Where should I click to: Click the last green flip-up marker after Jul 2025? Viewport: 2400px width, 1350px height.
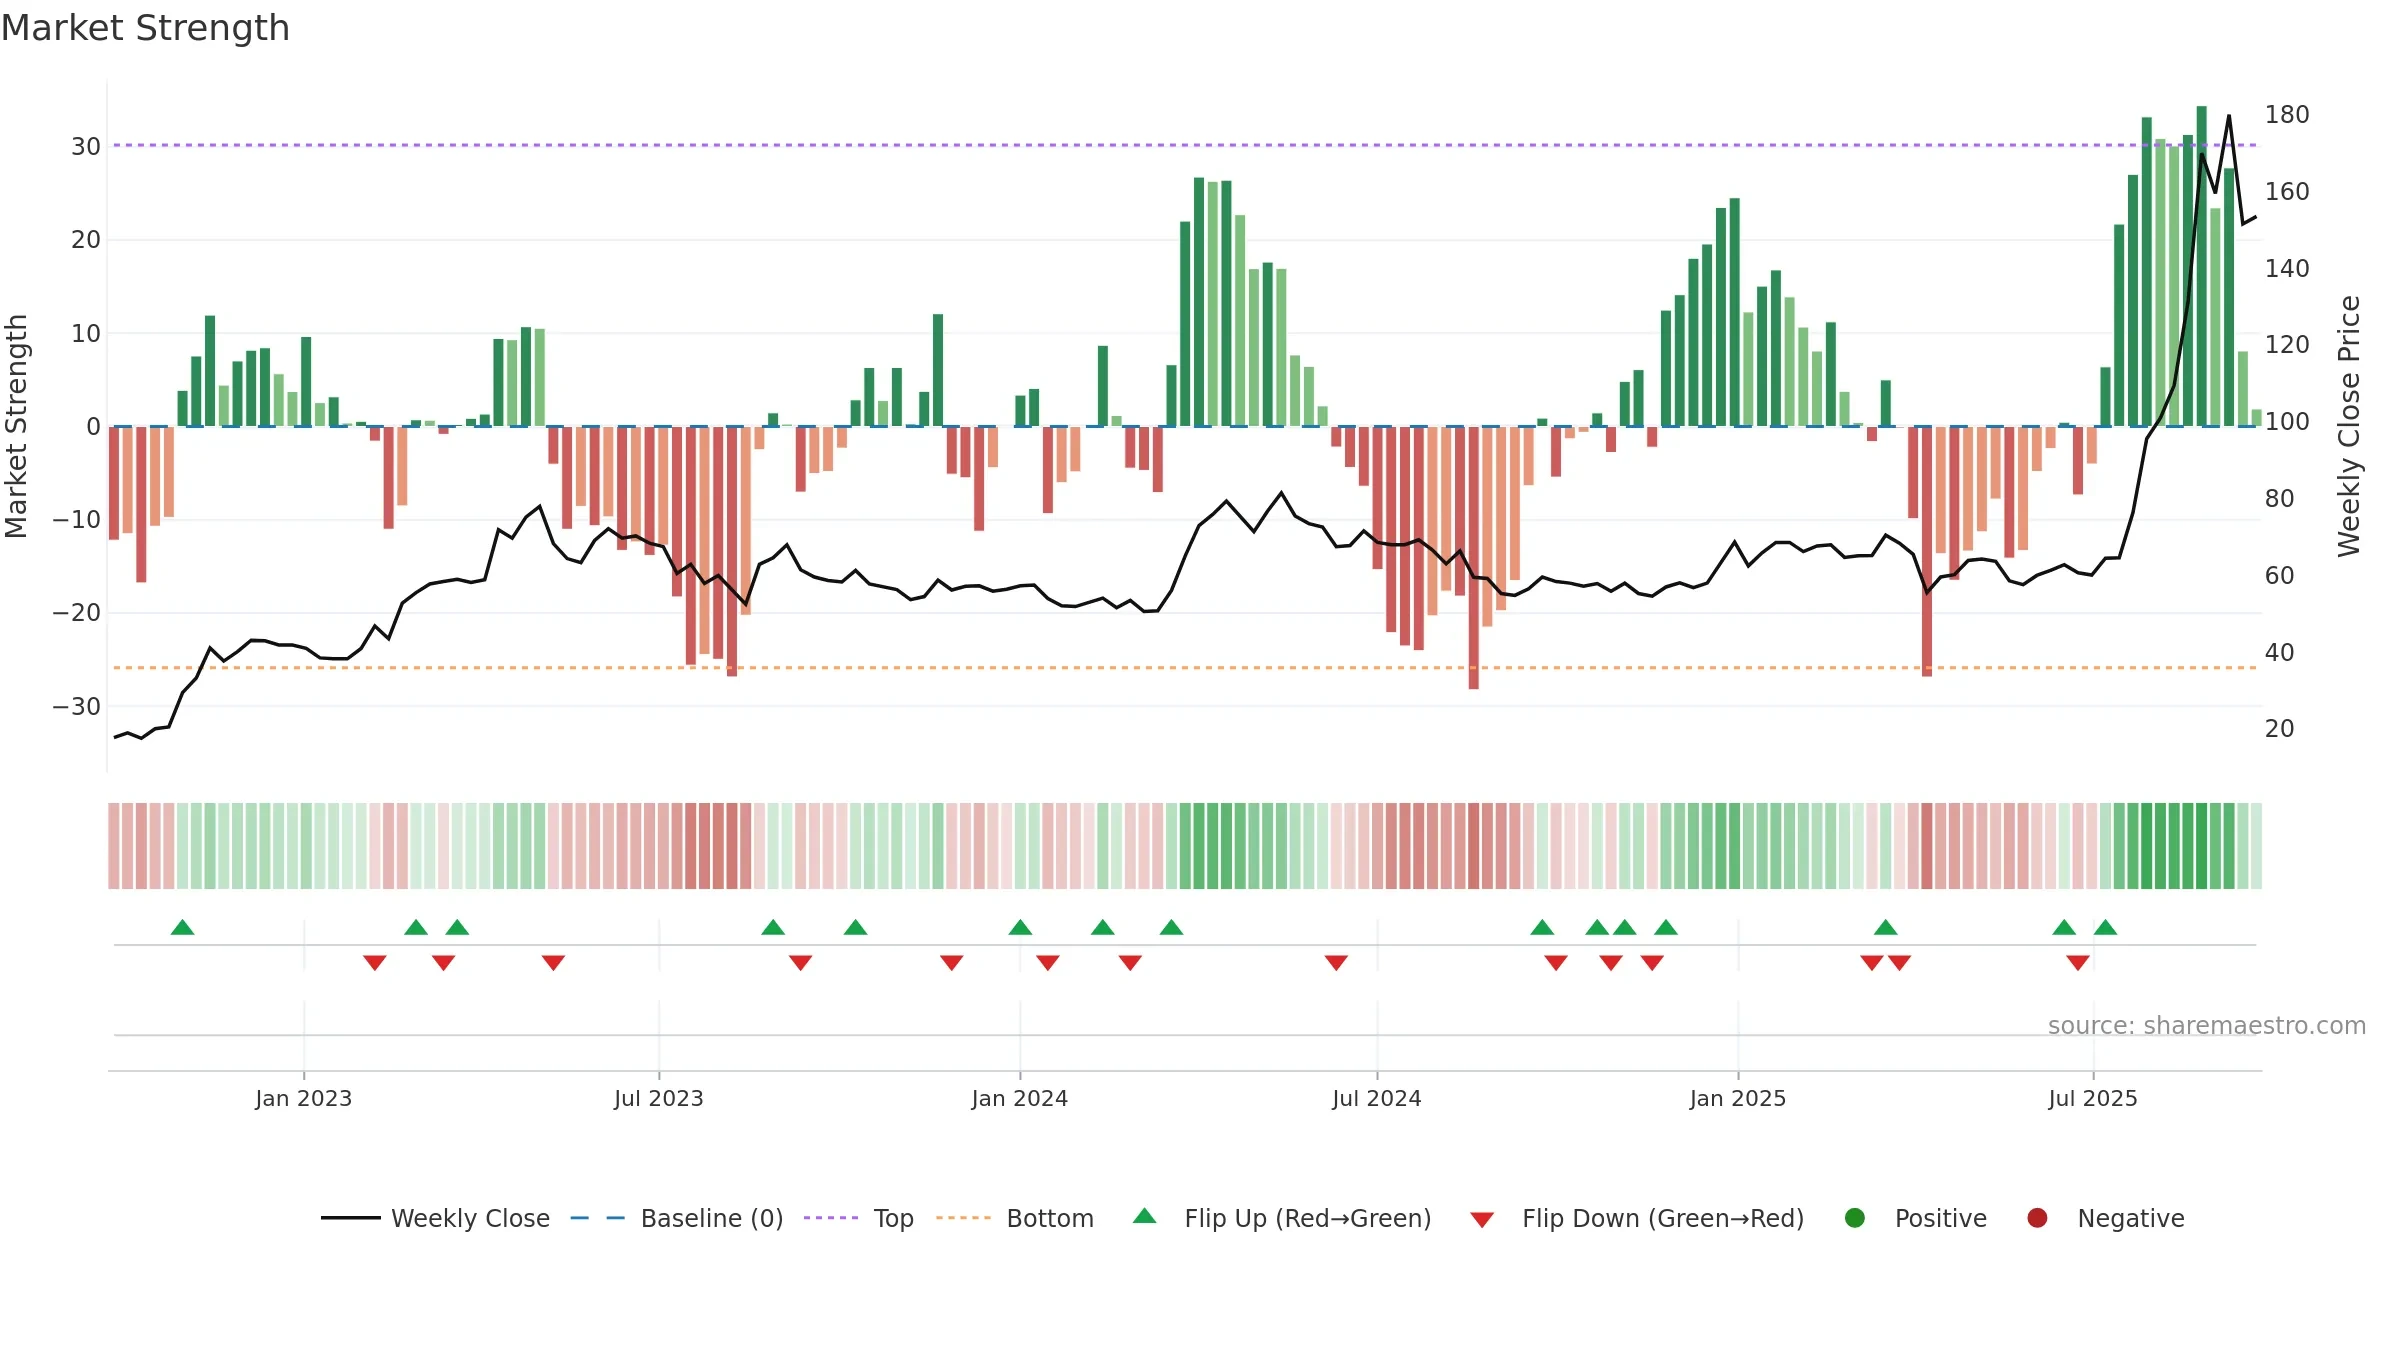coord(2105,927)
